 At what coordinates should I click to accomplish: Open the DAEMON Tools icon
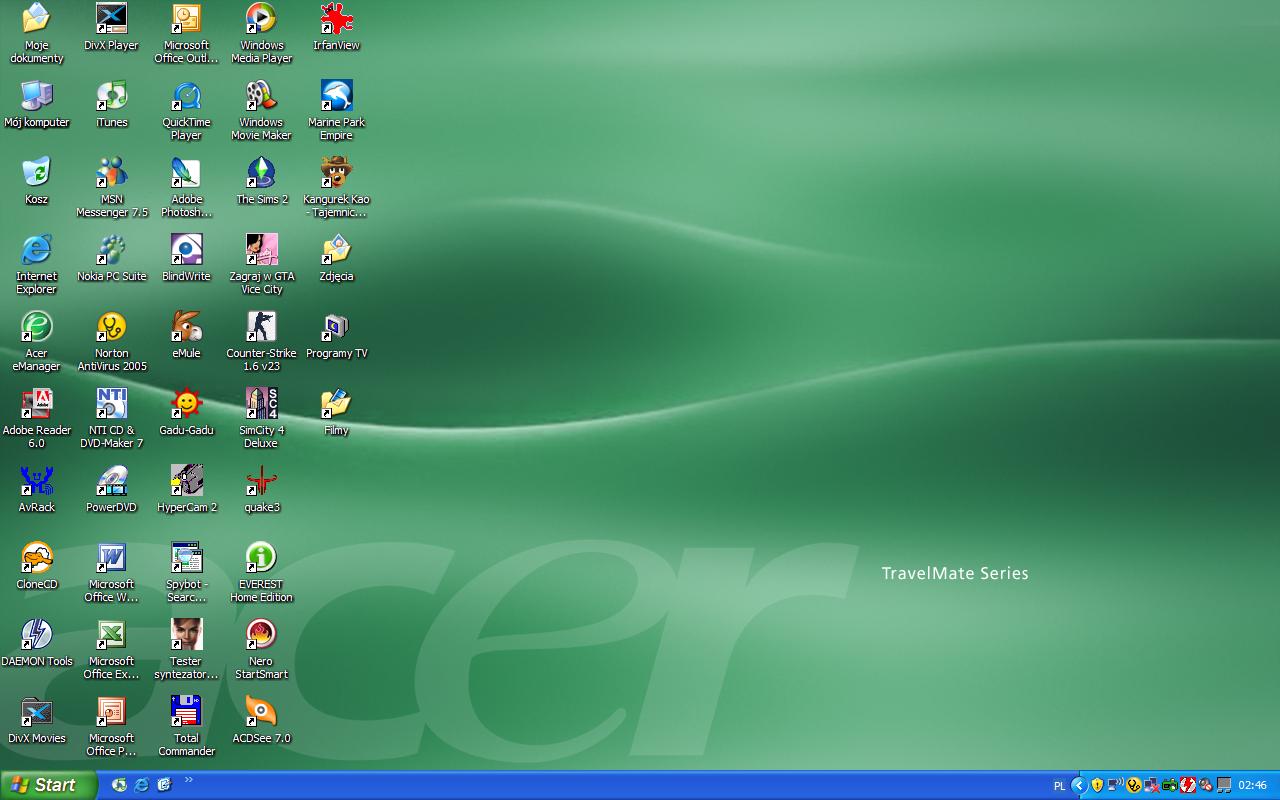tap(37, 636)
